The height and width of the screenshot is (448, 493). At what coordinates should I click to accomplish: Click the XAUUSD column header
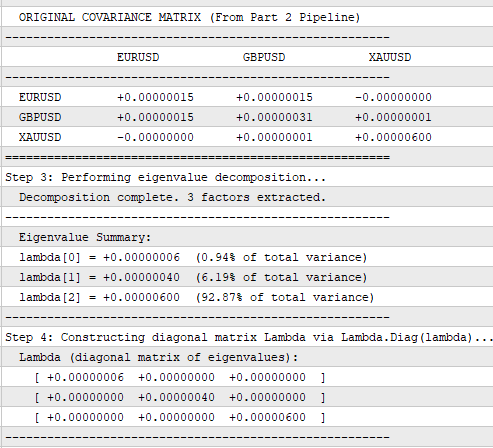point(390,57)
